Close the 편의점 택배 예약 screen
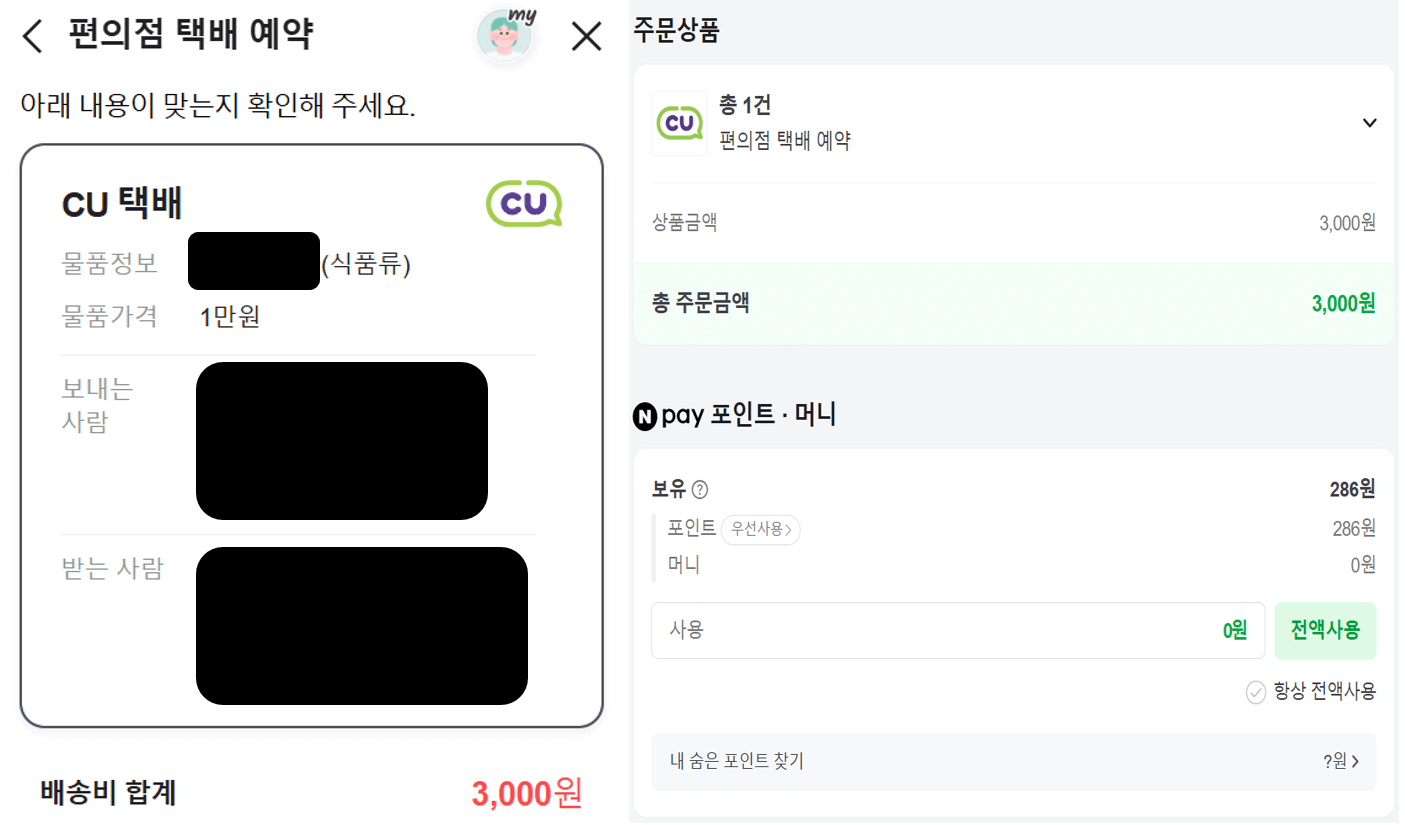This screenshot has width=1405, height=825. [x=585, y=35]
